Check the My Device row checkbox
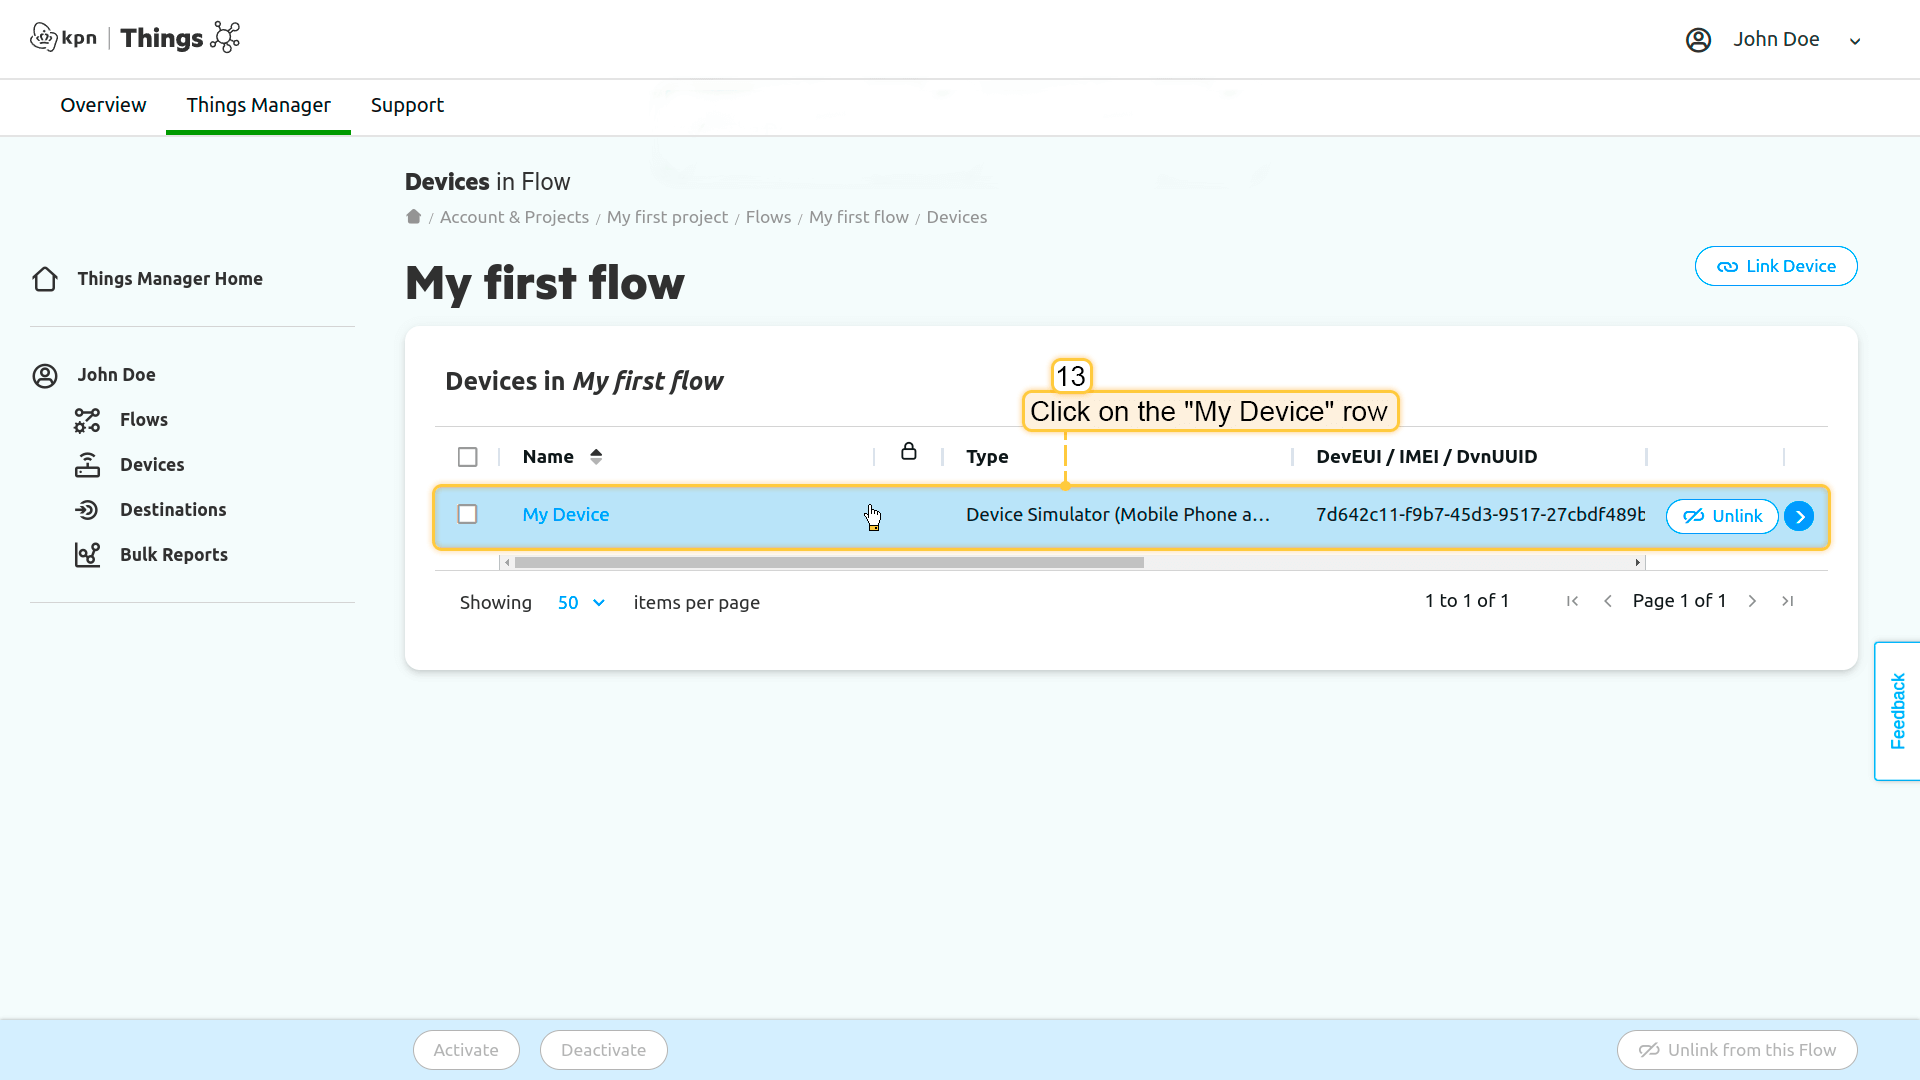The width and height of the screenshot is (1920, 1080). point(467,514)
